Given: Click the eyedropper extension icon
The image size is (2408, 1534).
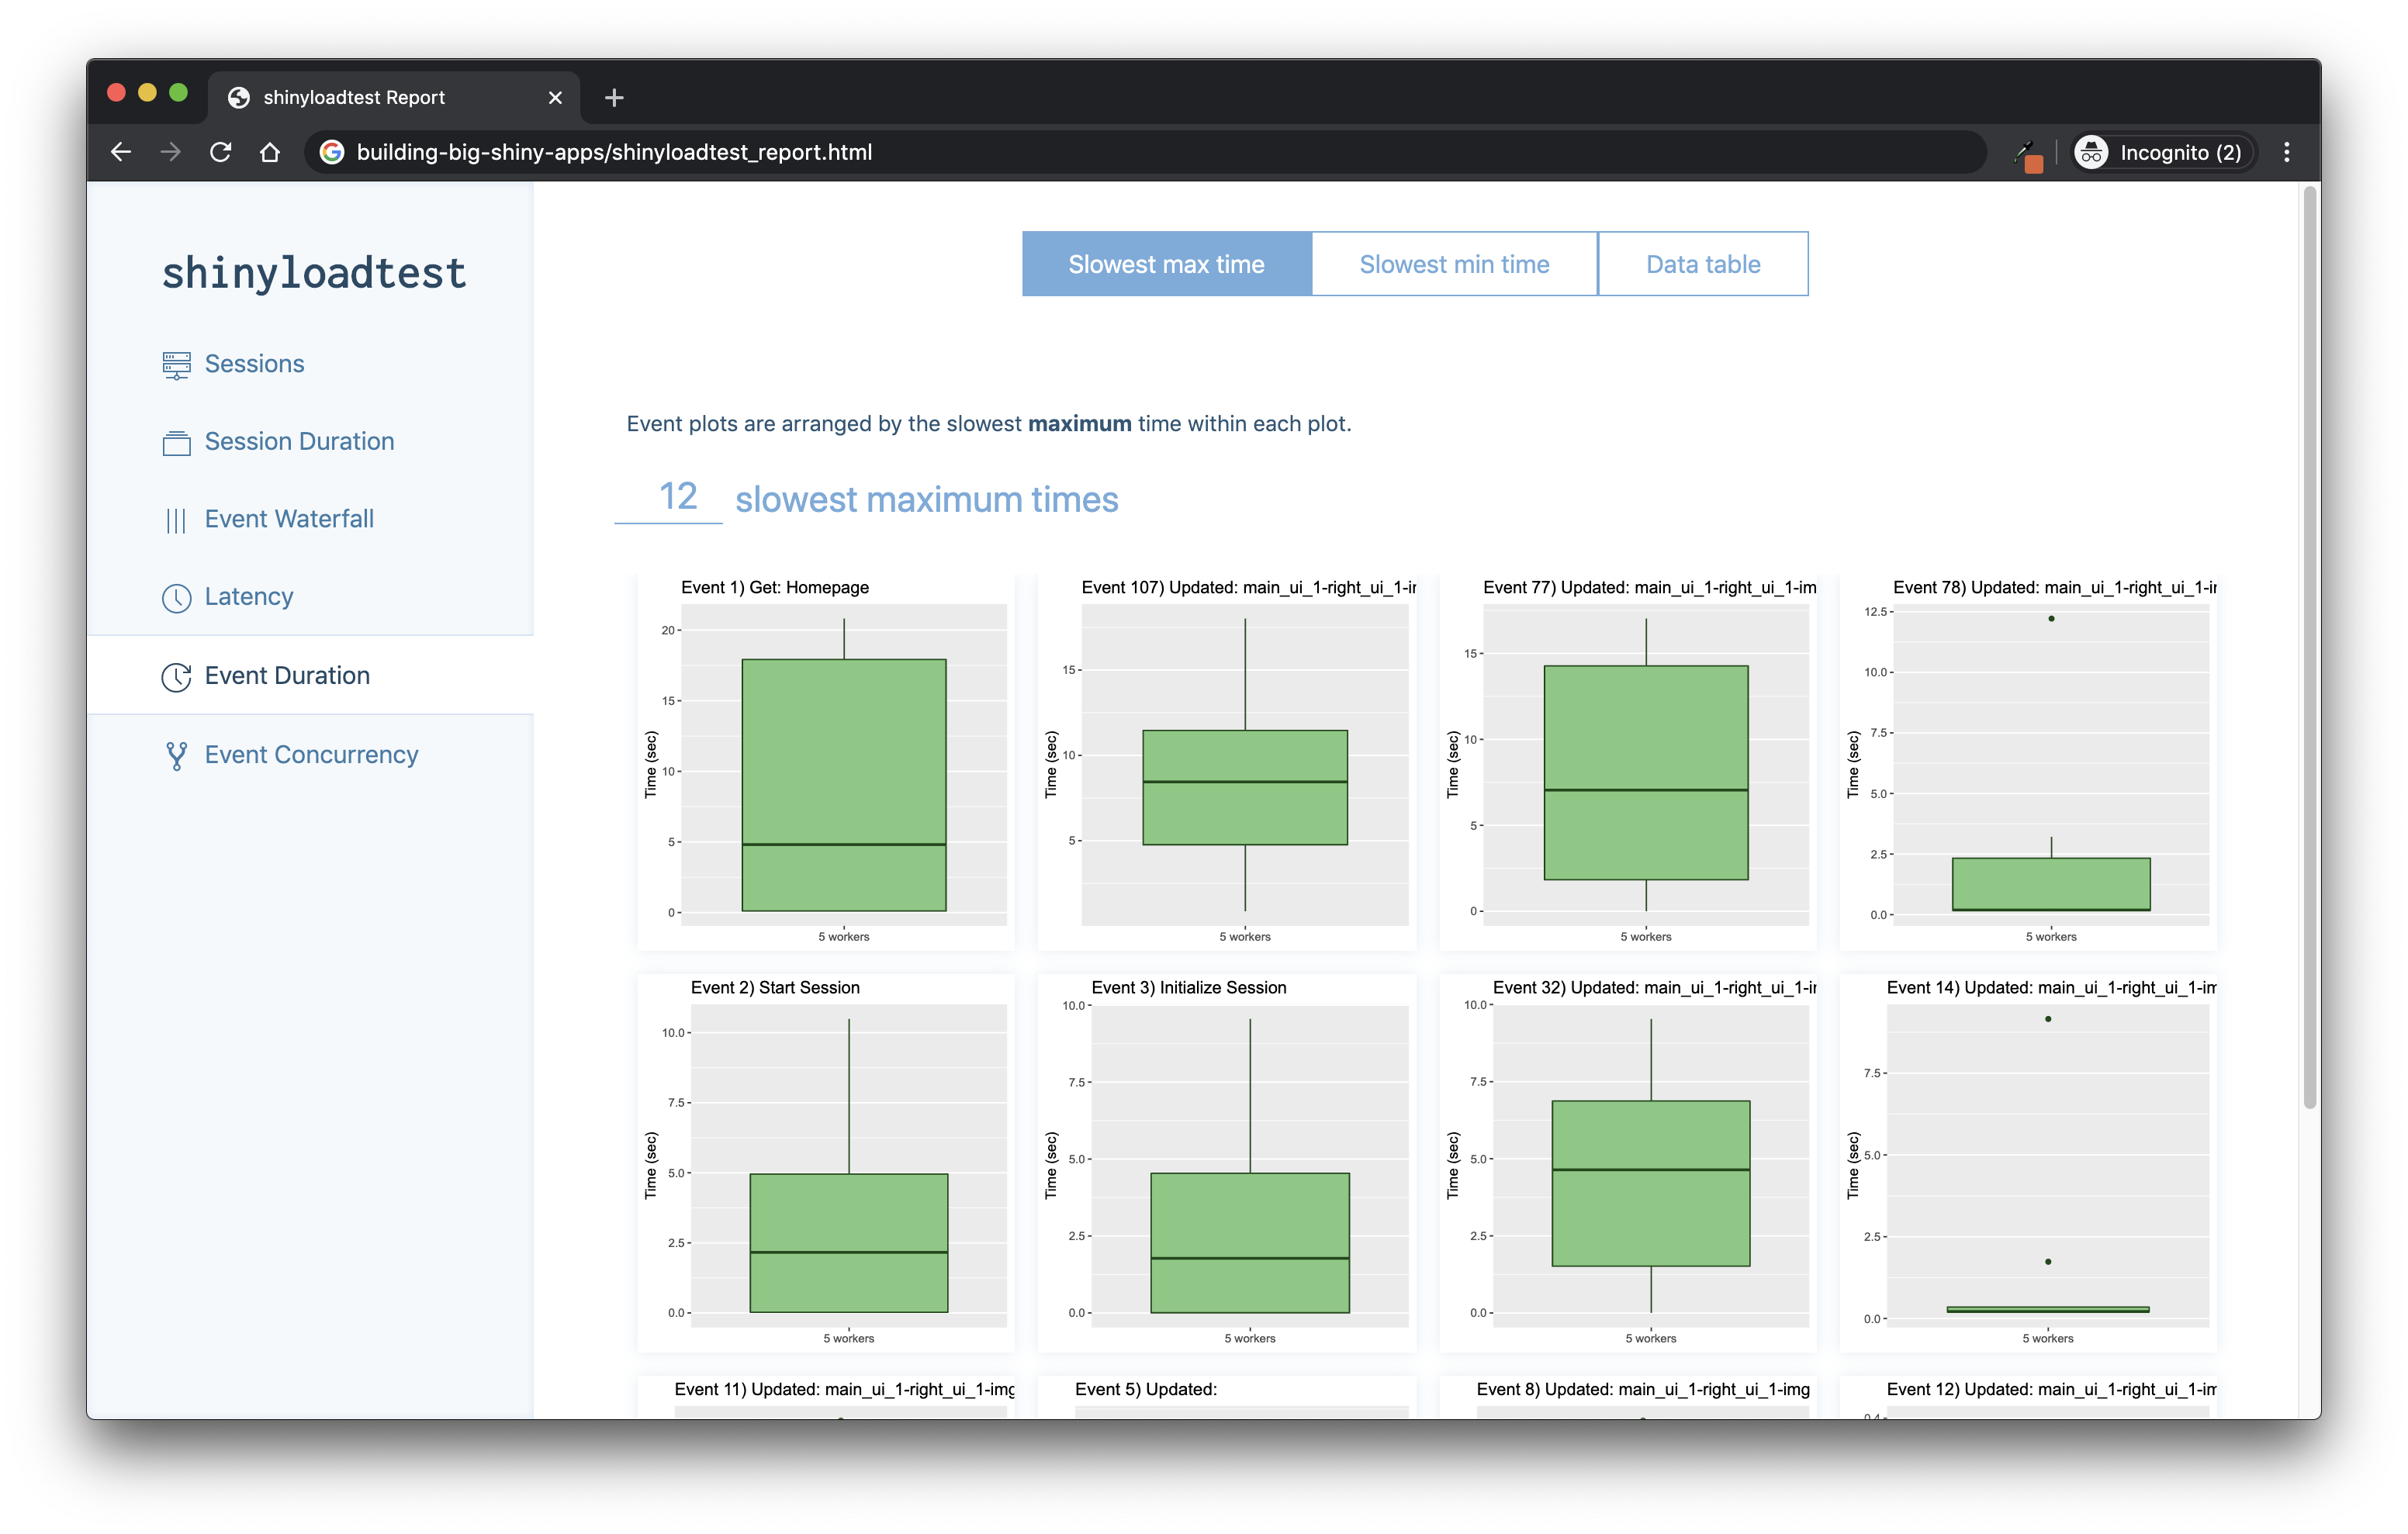Looking at the screenshot, I should [x=2027, y=154].
